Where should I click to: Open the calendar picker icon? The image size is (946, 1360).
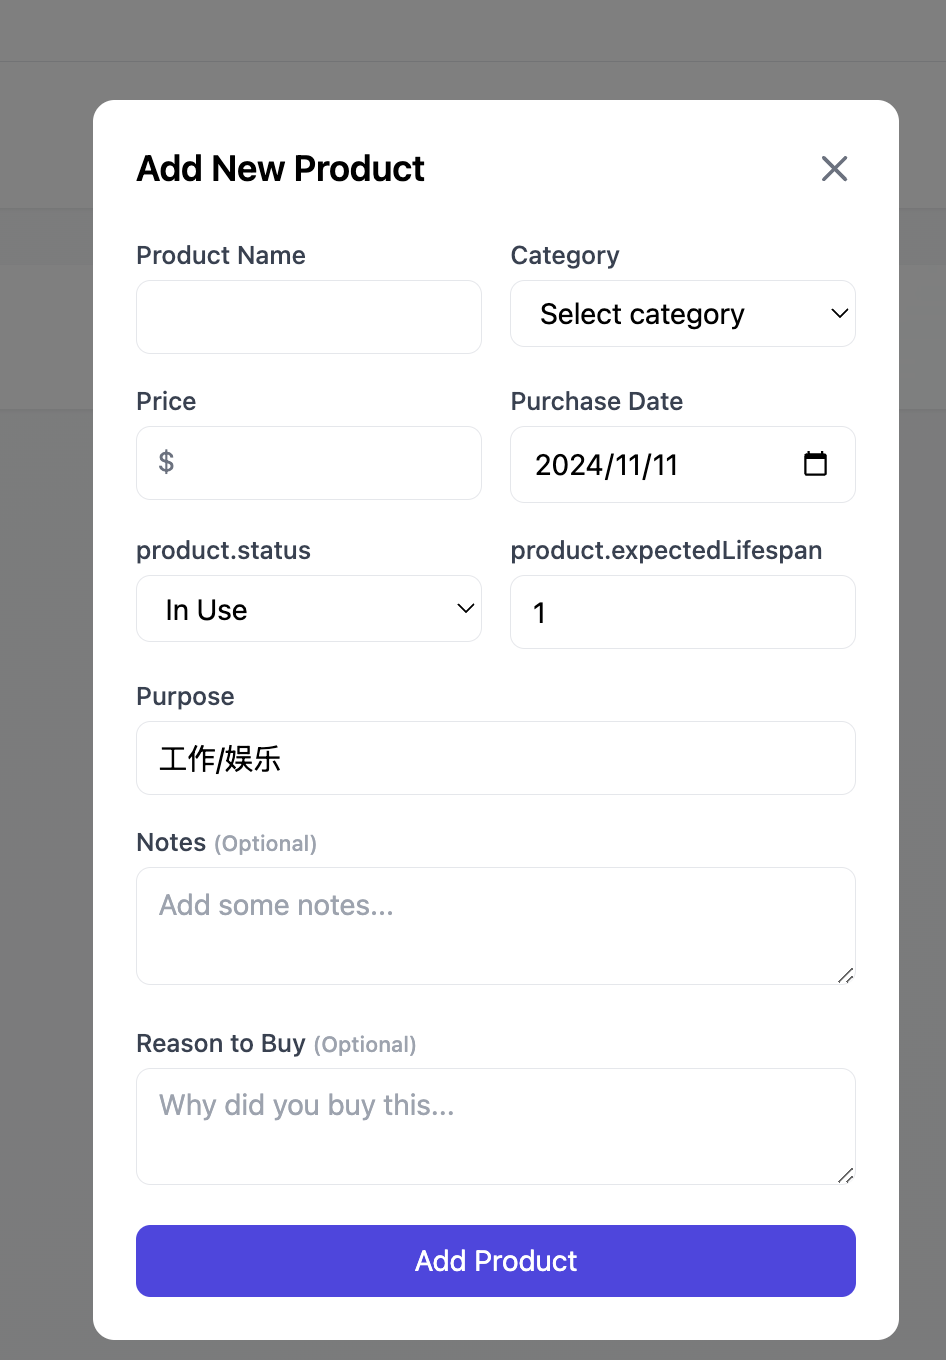coord(815,464)
